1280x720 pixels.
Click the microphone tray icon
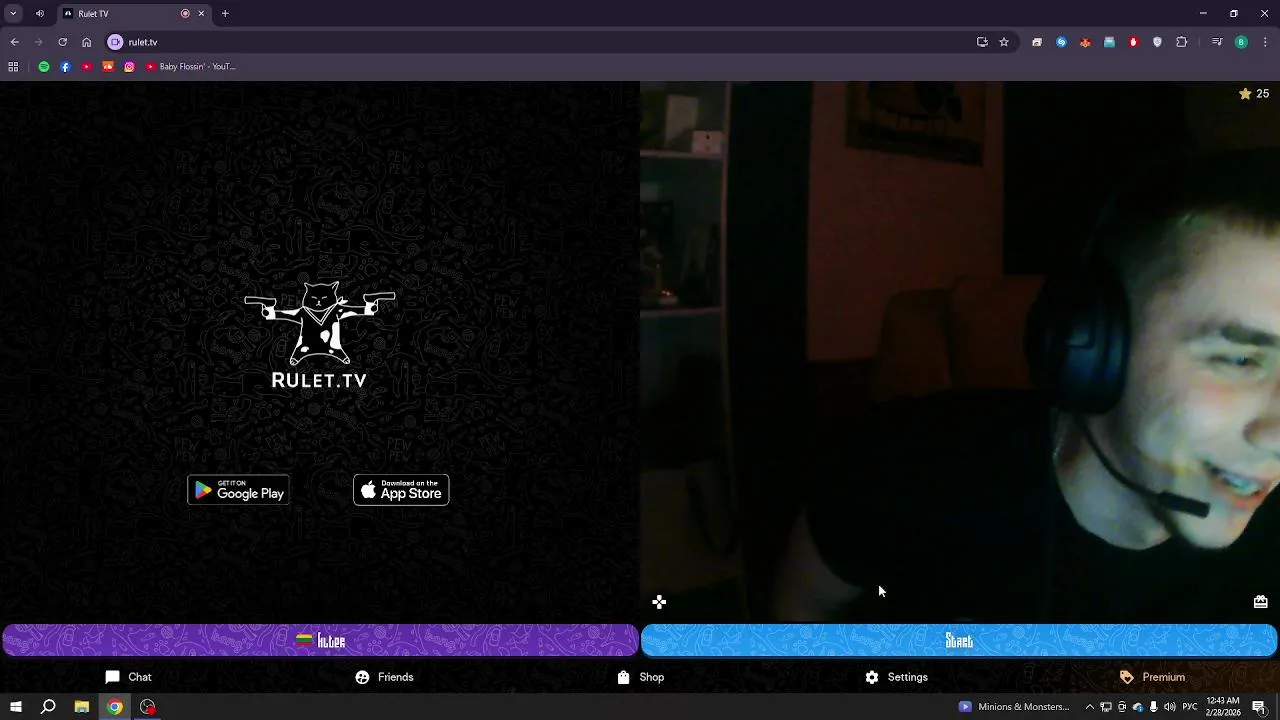click(1154, 707)
